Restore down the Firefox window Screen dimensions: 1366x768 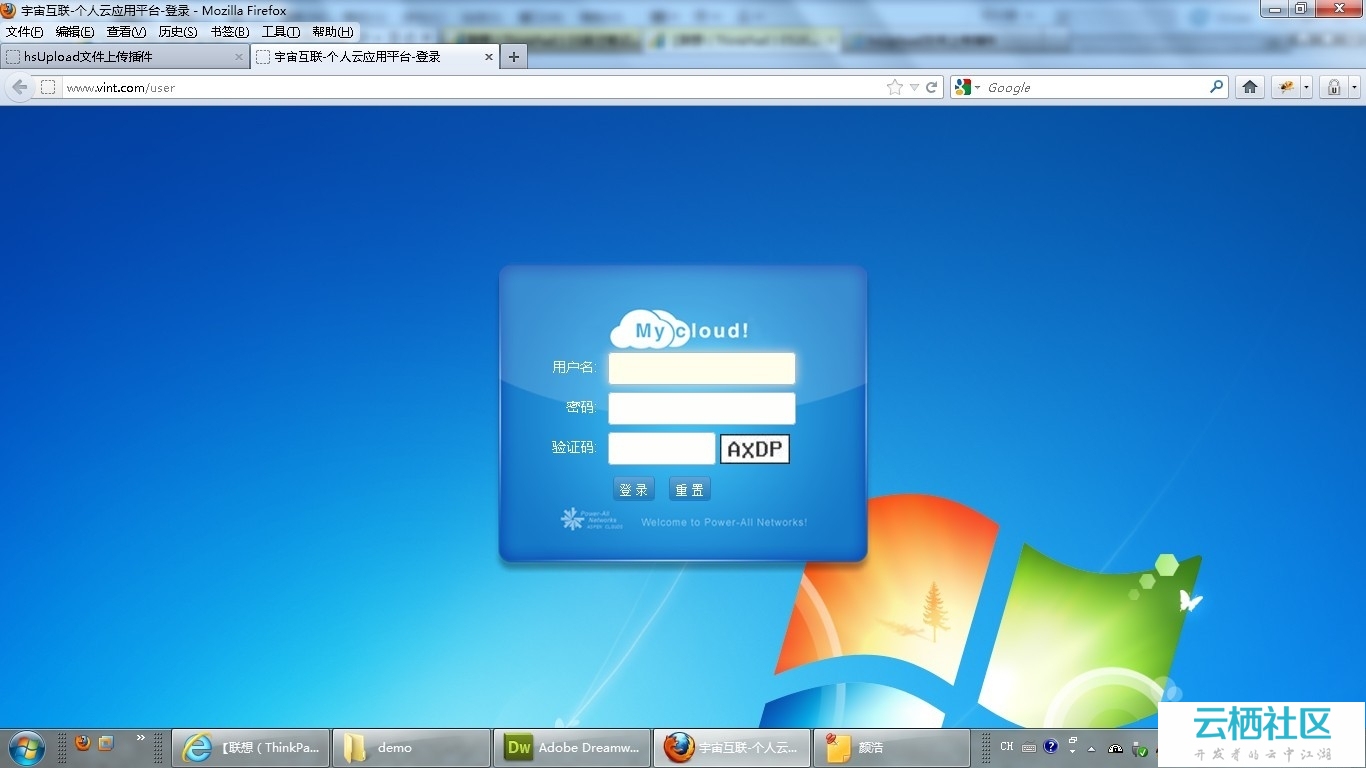coord(1301,9)
